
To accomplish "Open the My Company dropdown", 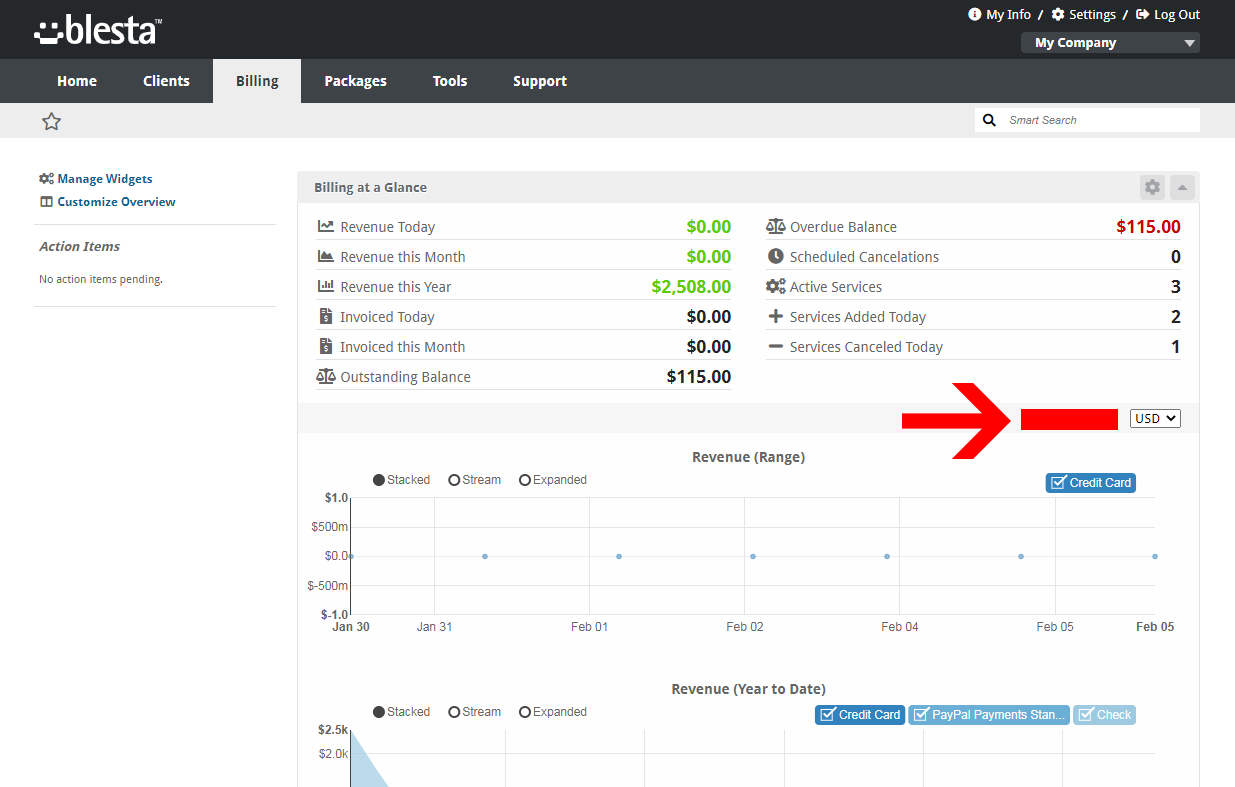I will (x=1110, y=43).
